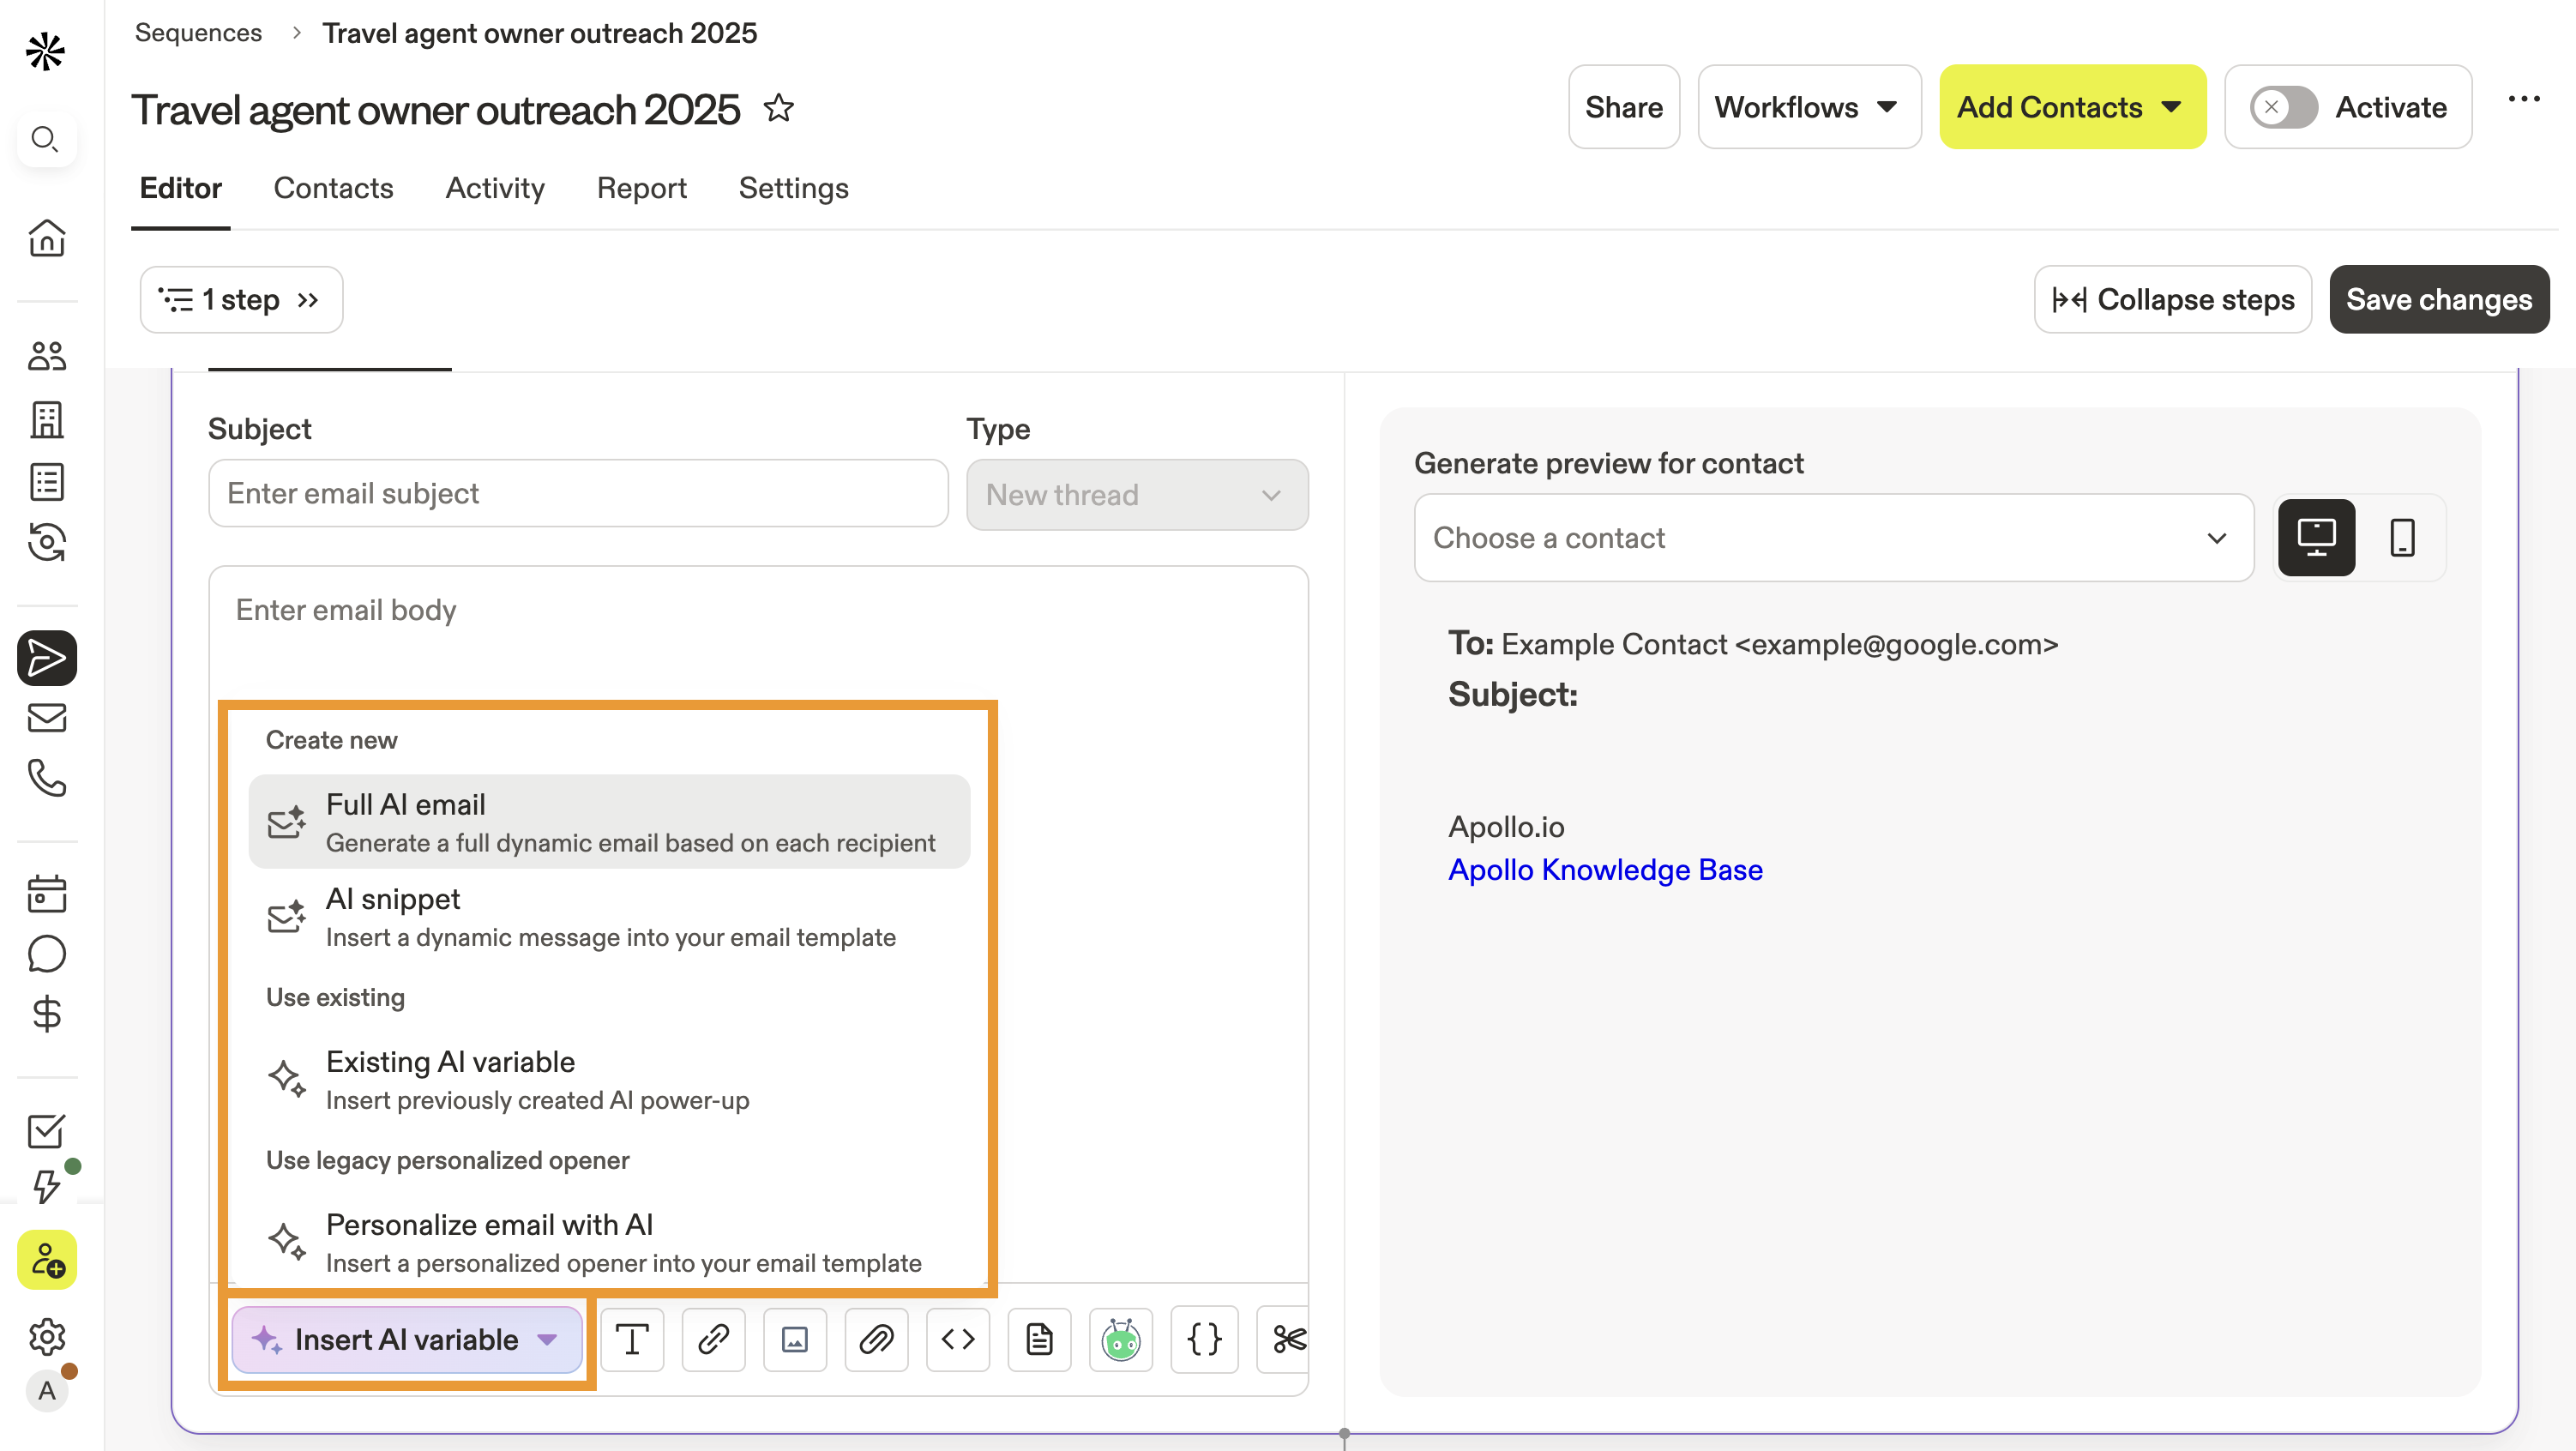This screenshot has width=2576, height=1451.
Task: Expand the Insert AI variable dropdown
Action: click(x=406, y=1340)
